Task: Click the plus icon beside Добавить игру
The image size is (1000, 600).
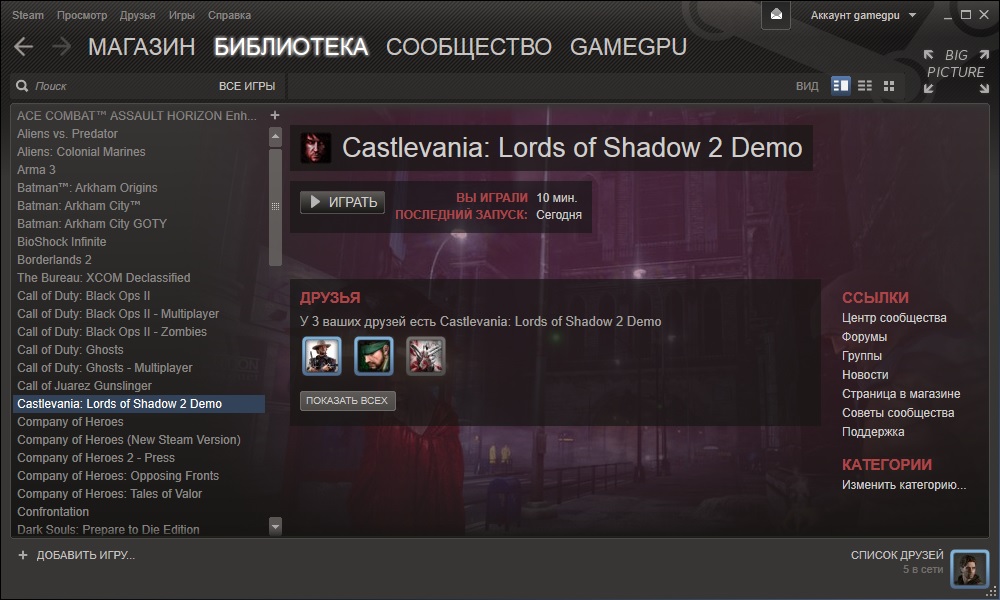Action: pos(23,555)
